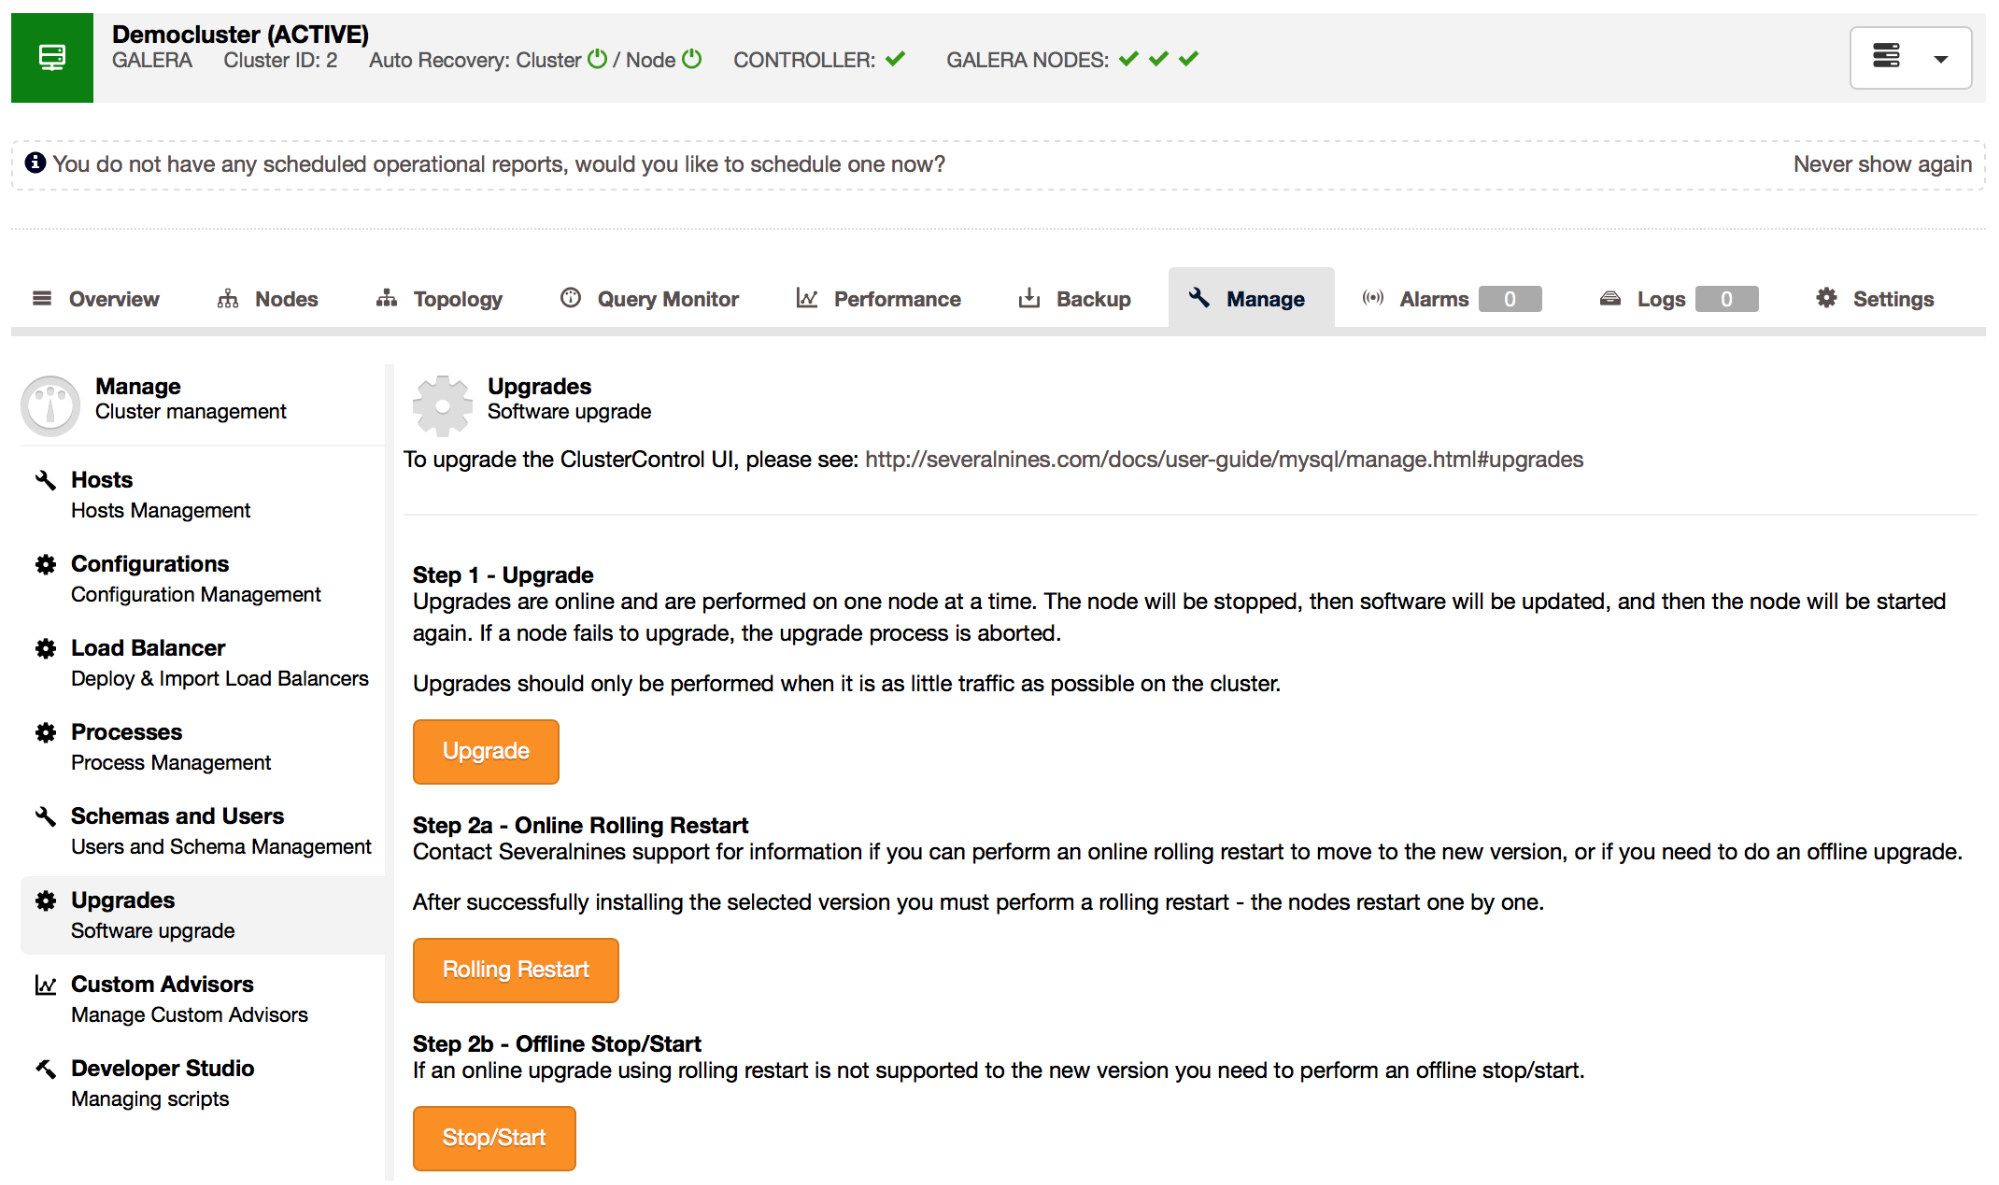Toggle Node auto recovery power icon
This screenshot has width=1999, height=1185.
pos(691,59)
